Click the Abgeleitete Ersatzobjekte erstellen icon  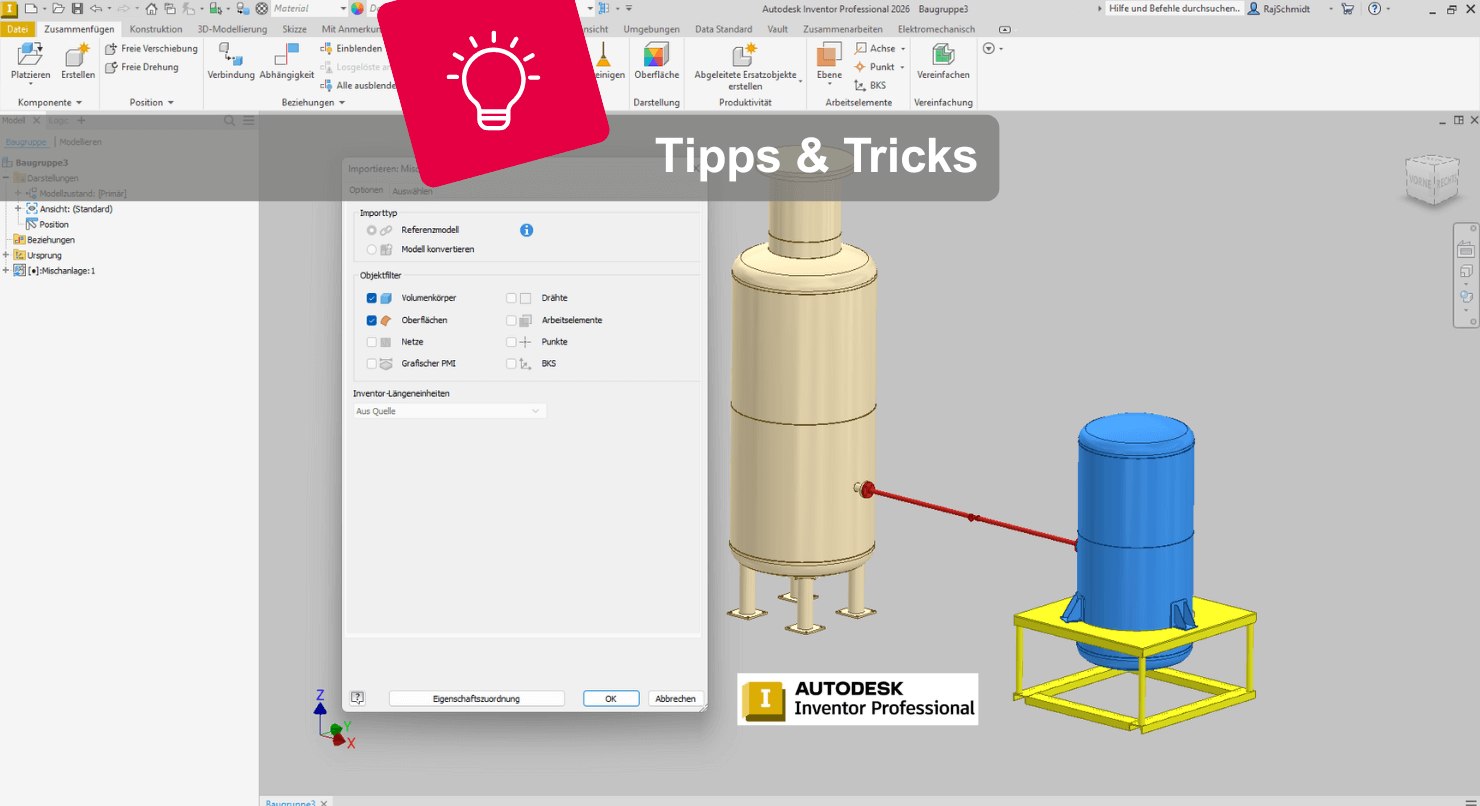(745, 55)
